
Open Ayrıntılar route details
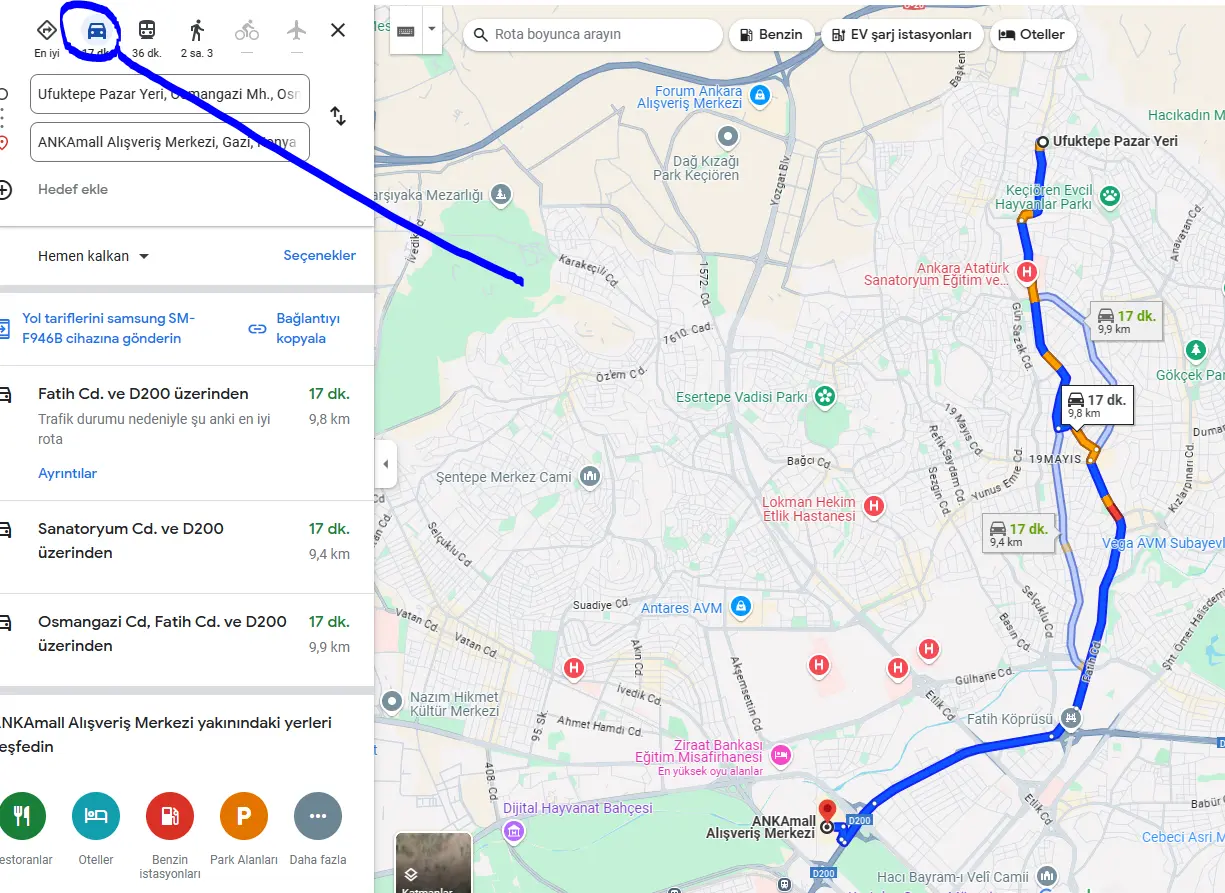pos(67,473)
